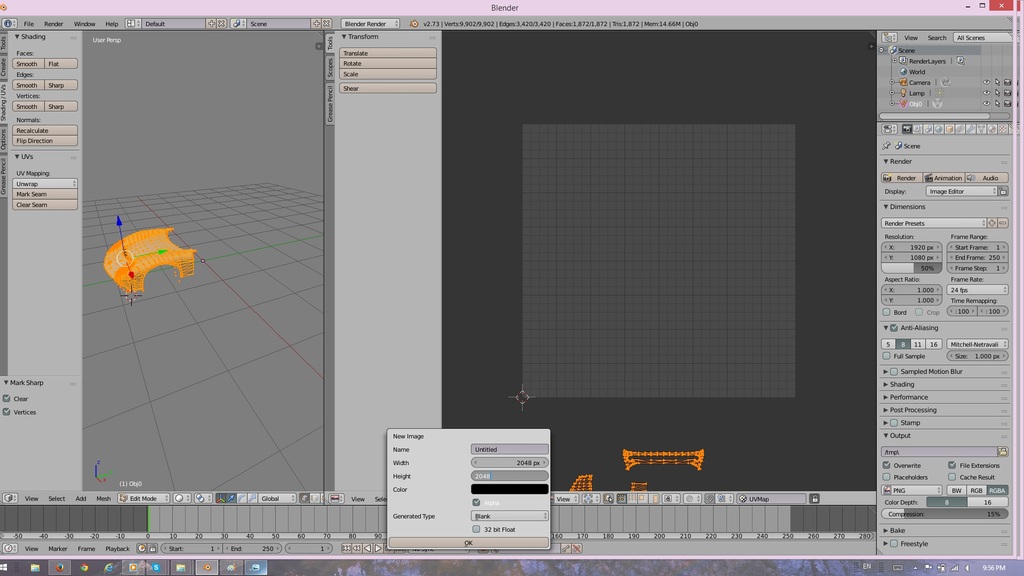Click the add render preset icon
Screen dimensions: 1024x576
(993, 223)
